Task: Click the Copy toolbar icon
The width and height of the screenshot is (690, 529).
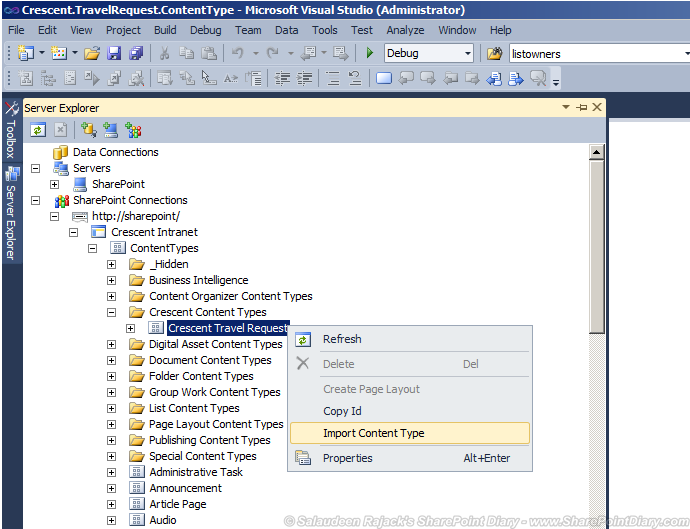Action: click(187, 54)
